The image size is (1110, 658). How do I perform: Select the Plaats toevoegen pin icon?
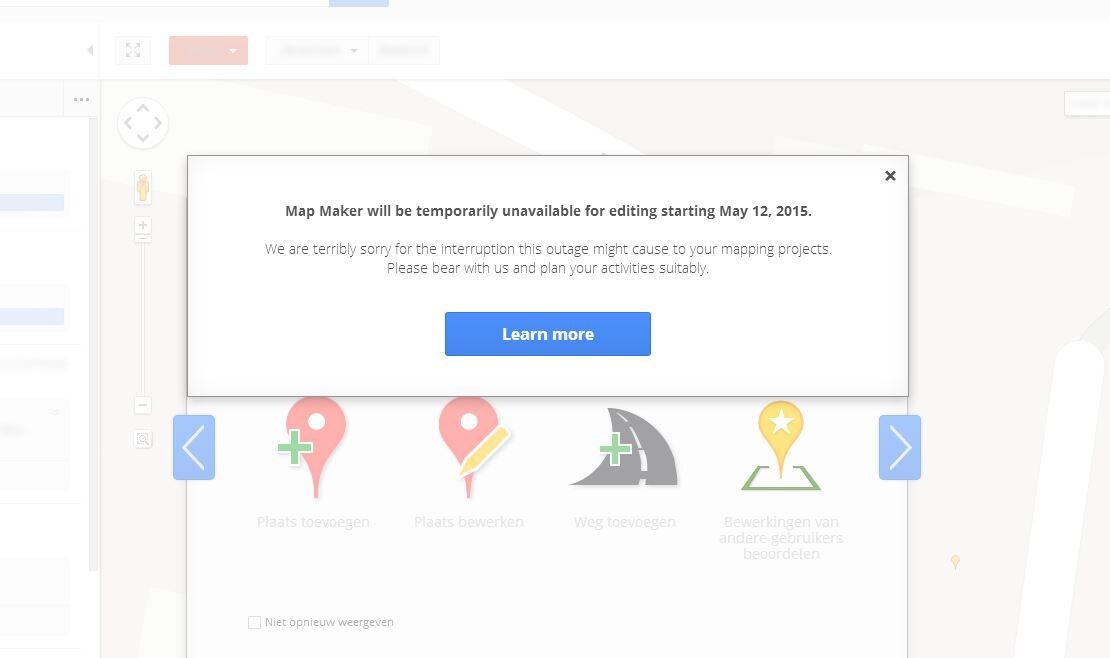[x=312, y=447]
